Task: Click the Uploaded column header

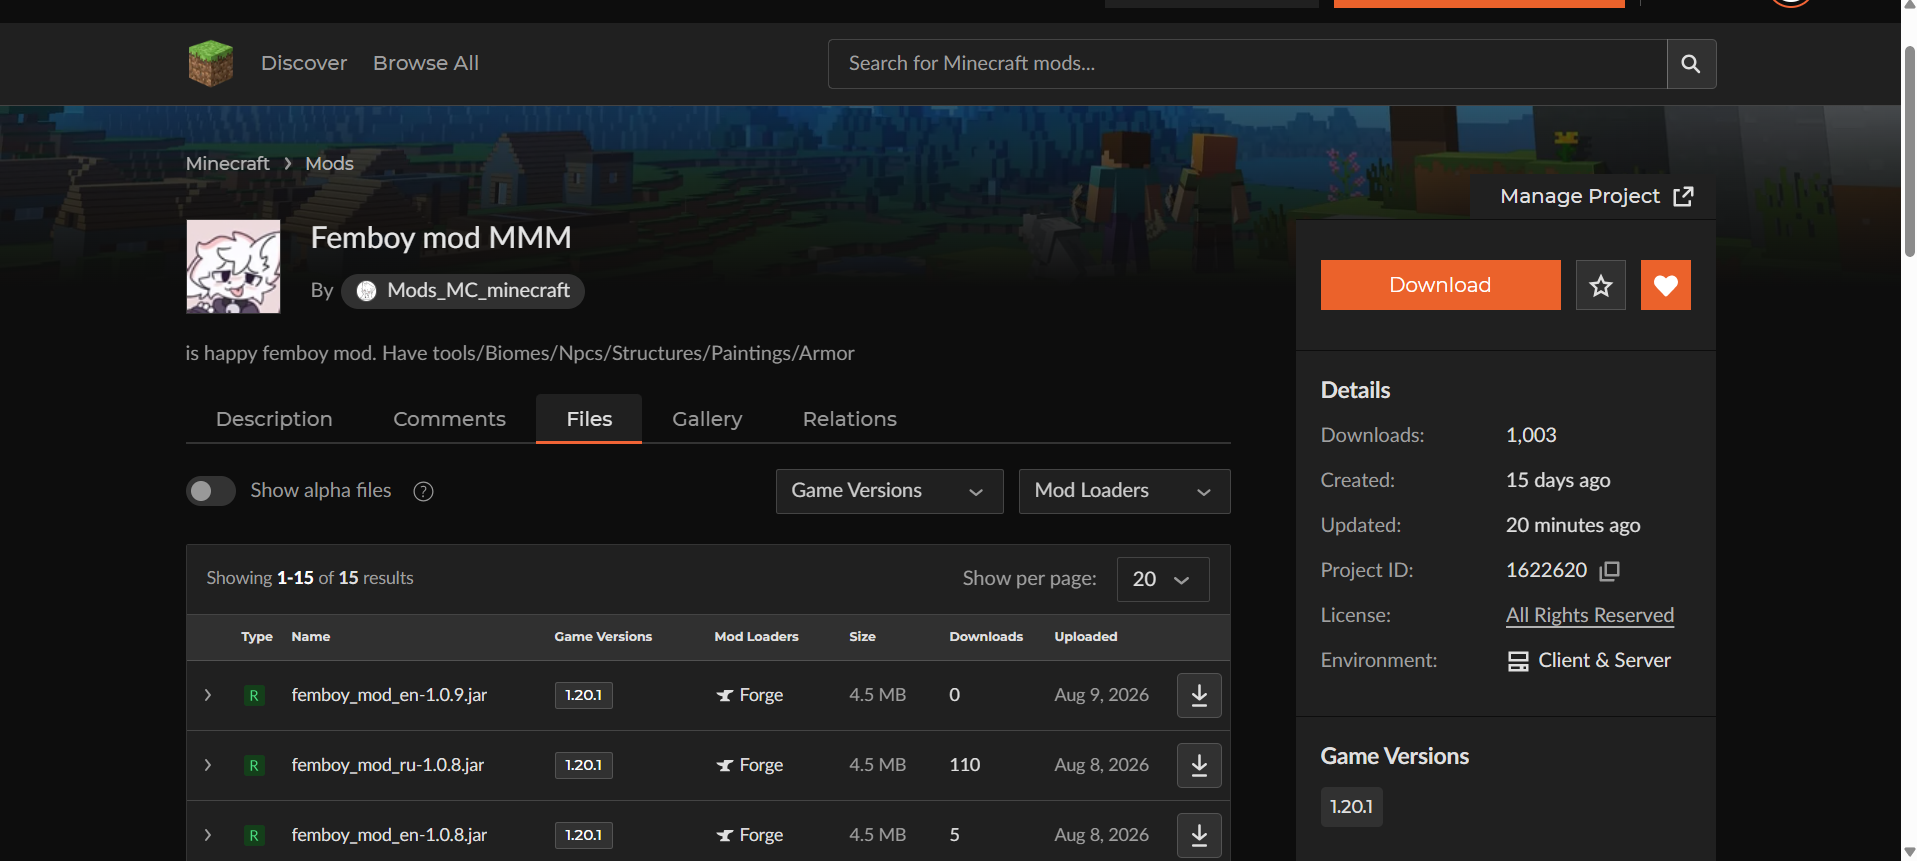Action: [x=1086, y=637]
